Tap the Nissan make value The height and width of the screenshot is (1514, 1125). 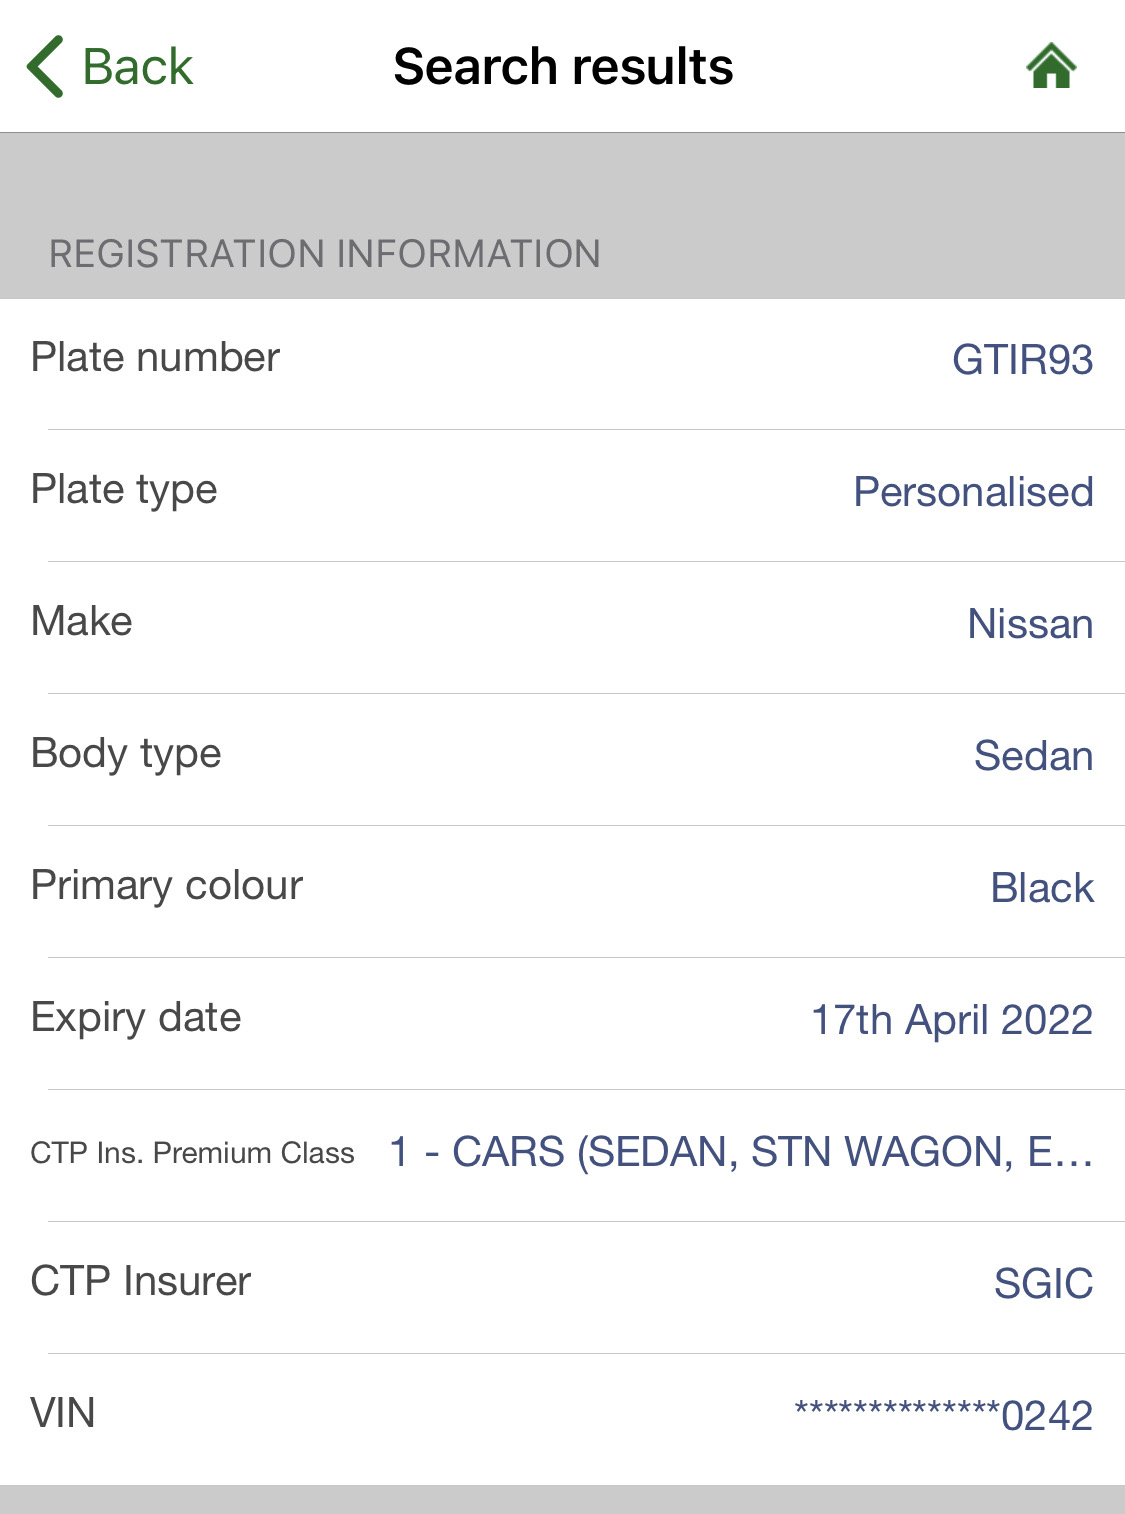coord(1030,624)
